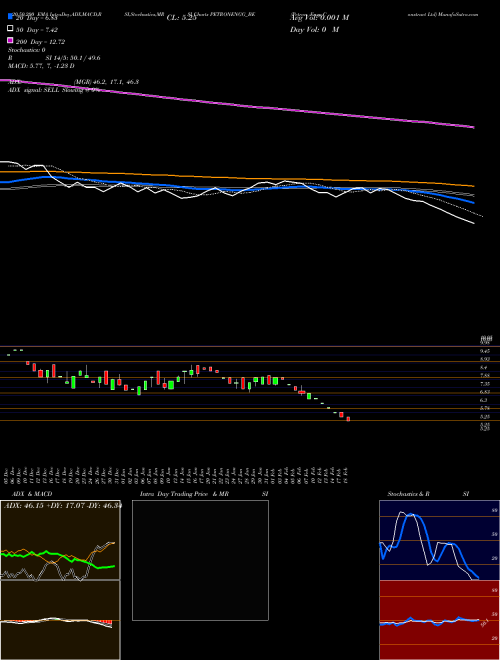Click the magenta 200 Day EMA legend swatch

coord(11,40)
